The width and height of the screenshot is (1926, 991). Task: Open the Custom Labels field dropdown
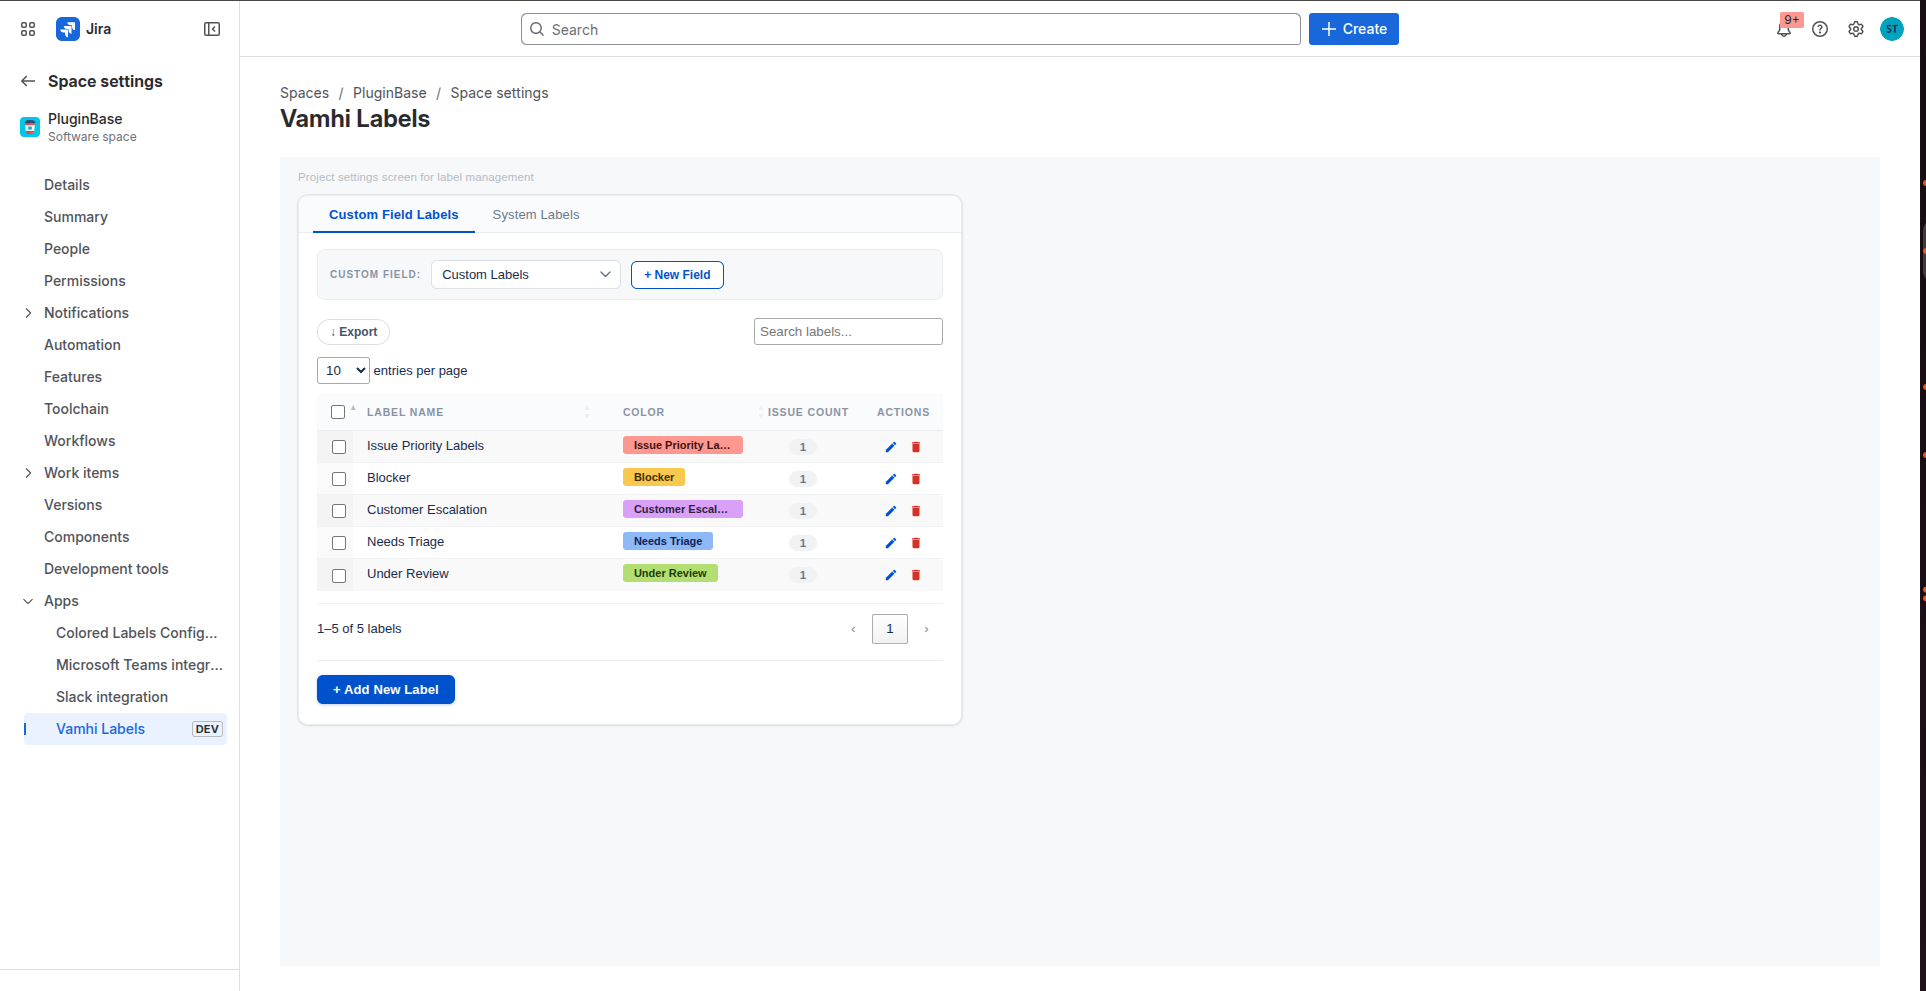coord(526,275)
